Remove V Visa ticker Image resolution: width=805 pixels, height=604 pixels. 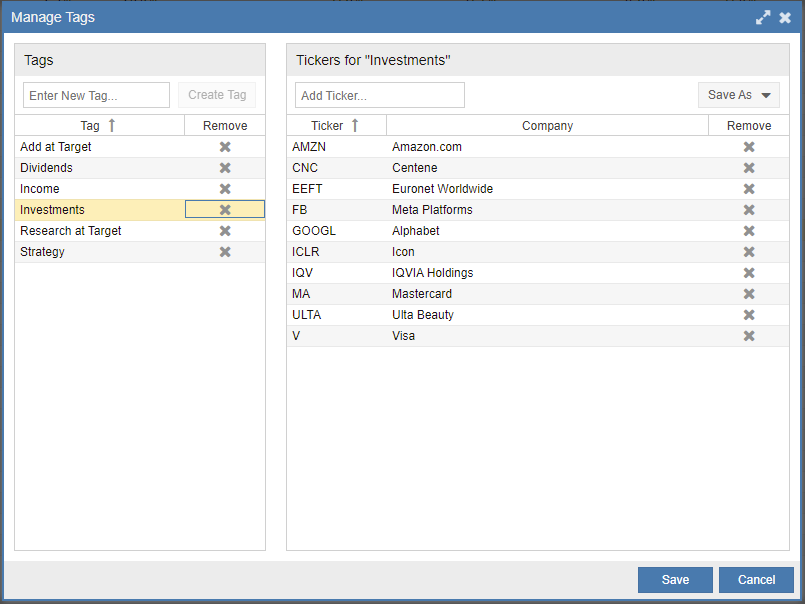pos(749,336)
